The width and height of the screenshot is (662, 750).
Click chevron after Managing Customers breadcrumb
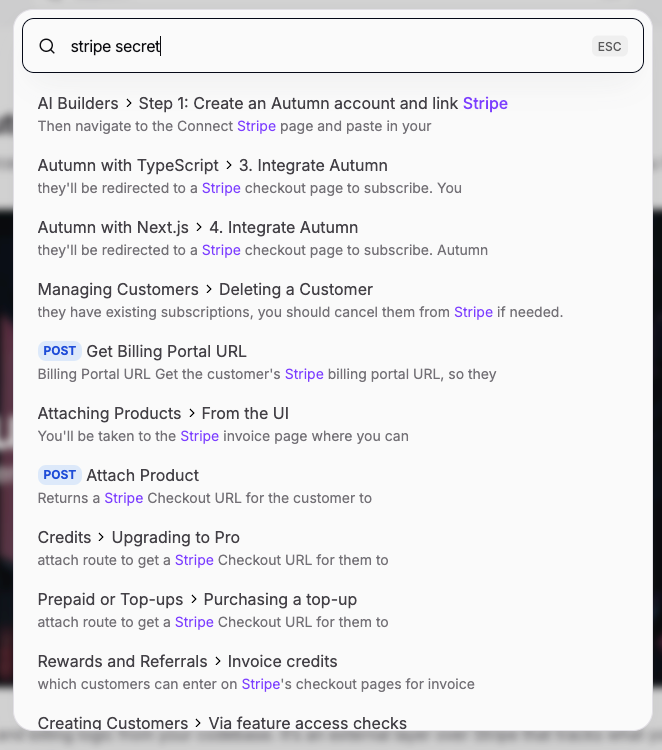[209, 290]
